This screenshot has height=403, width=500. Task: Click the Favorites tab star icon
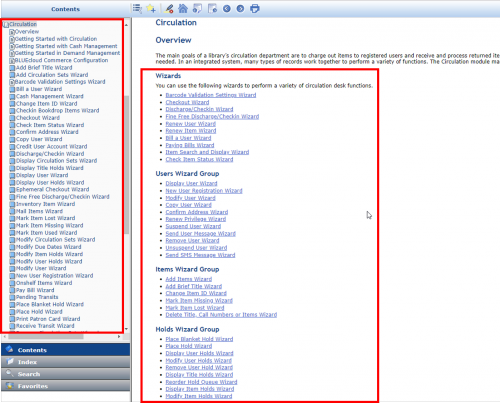pyautogui.click(x=10, y=386)
